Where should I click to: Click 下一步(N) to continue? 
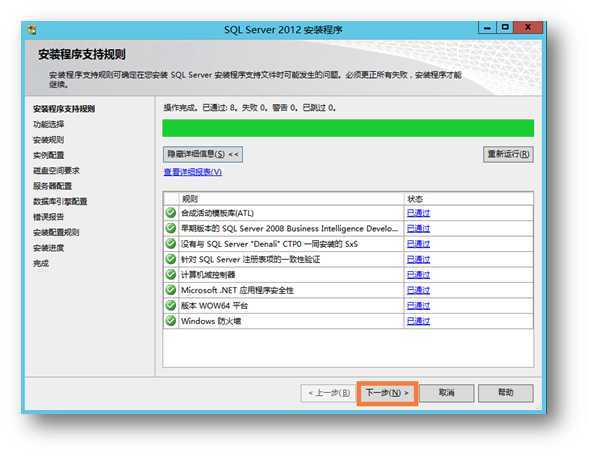387,393
